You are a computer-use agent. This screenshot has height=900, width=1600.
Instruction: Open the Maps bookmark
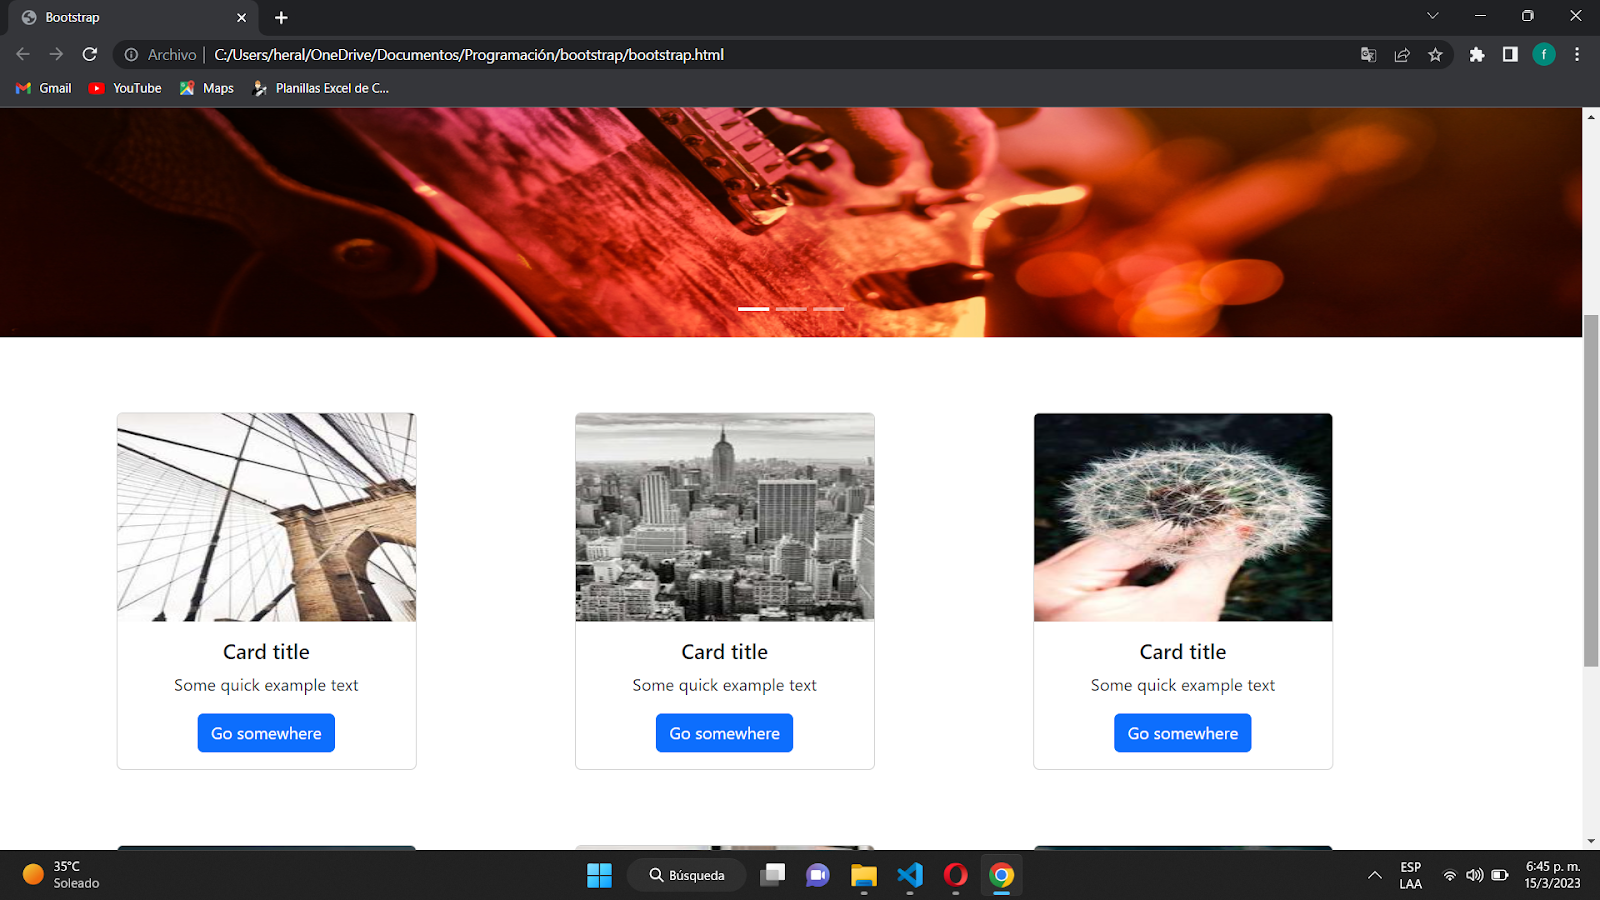(207, 88)
